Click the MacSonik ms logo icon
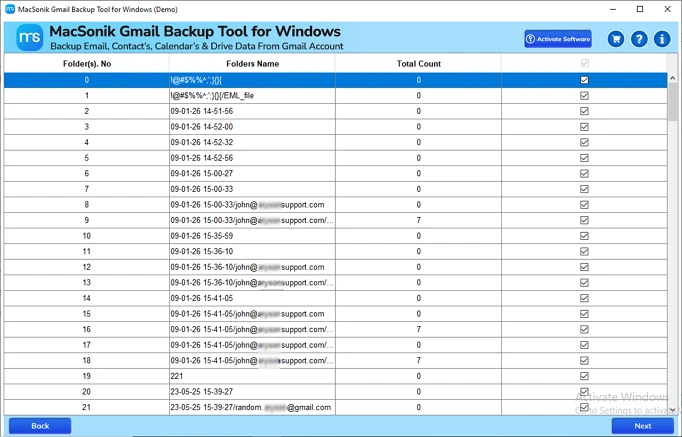This screenshot has height=437, width=682. (x=30, y=38)
